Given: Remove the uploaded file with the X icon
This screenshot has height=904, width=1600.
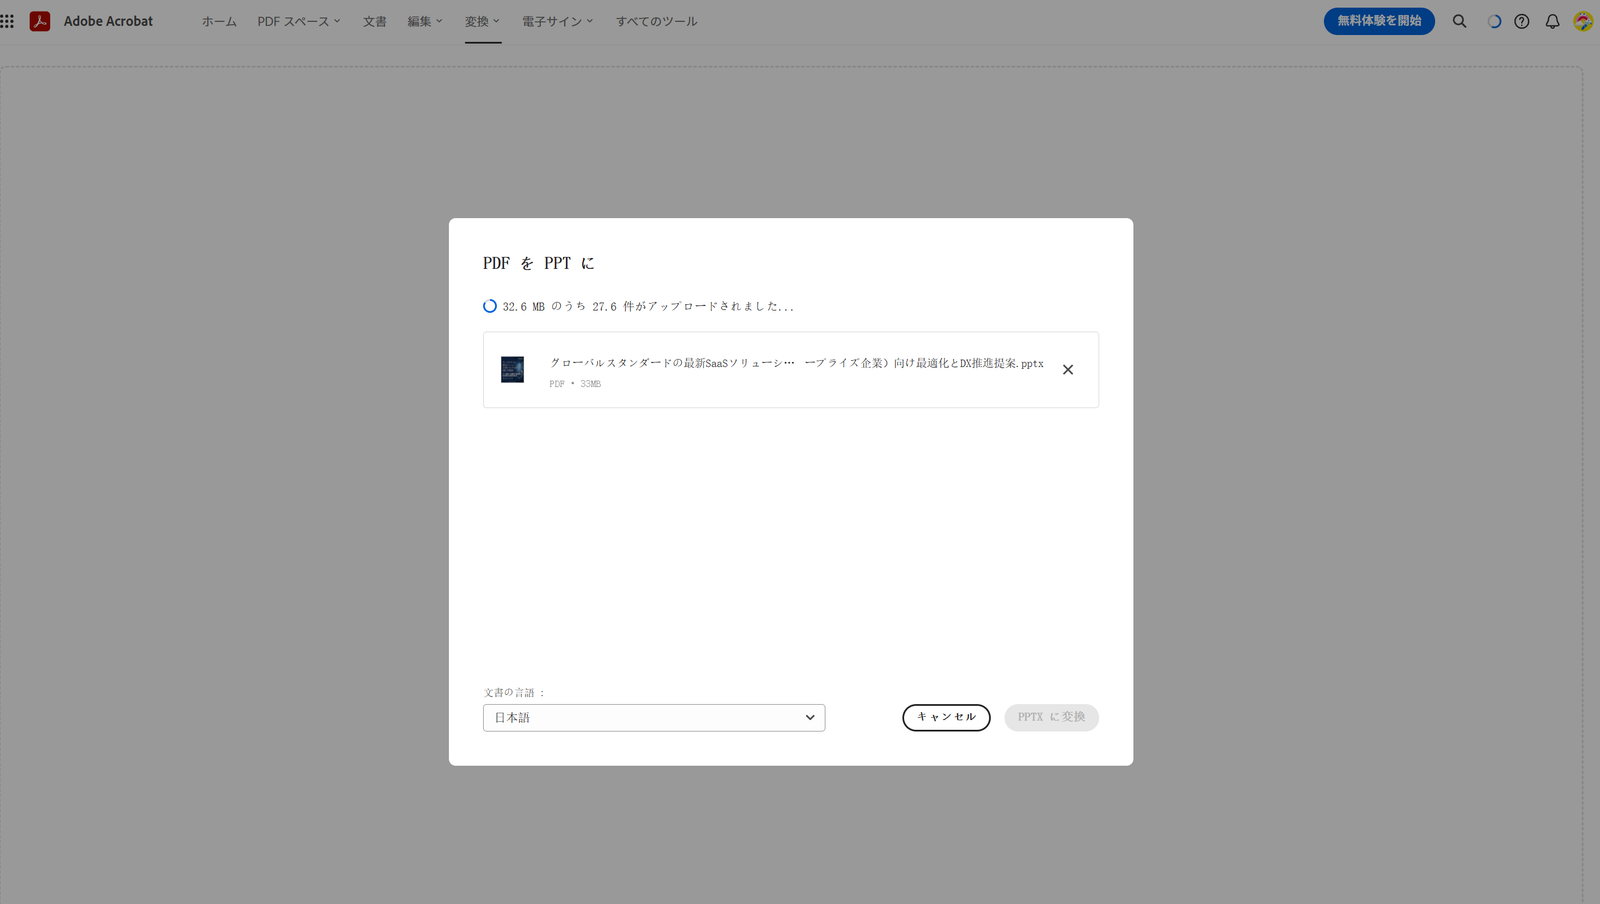Looking at the screenshot, I should coord(1068,370).
